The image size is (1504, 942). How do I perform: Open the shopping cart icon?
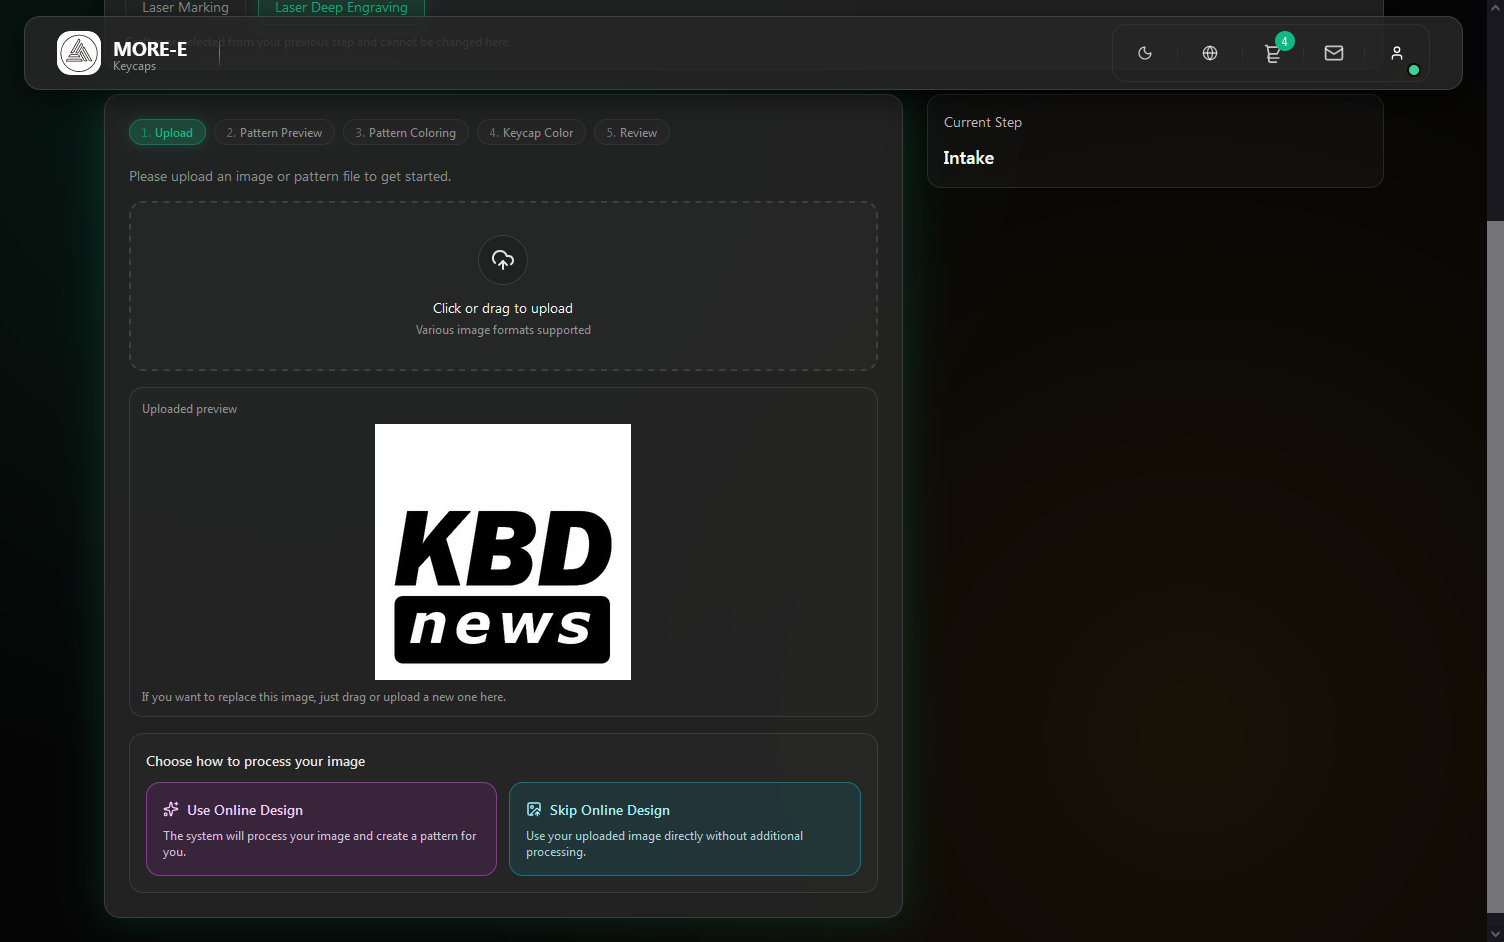pyautogui.click(x=1273, y=54)
